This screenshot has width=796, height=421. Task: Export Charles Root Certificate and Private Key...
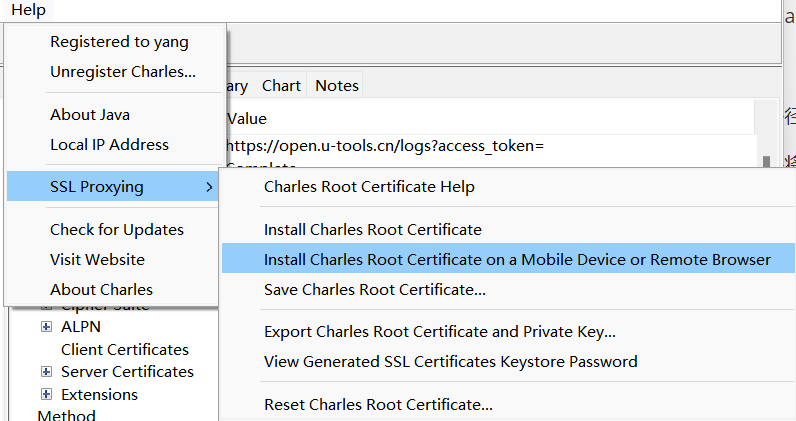tap(440, 332)
